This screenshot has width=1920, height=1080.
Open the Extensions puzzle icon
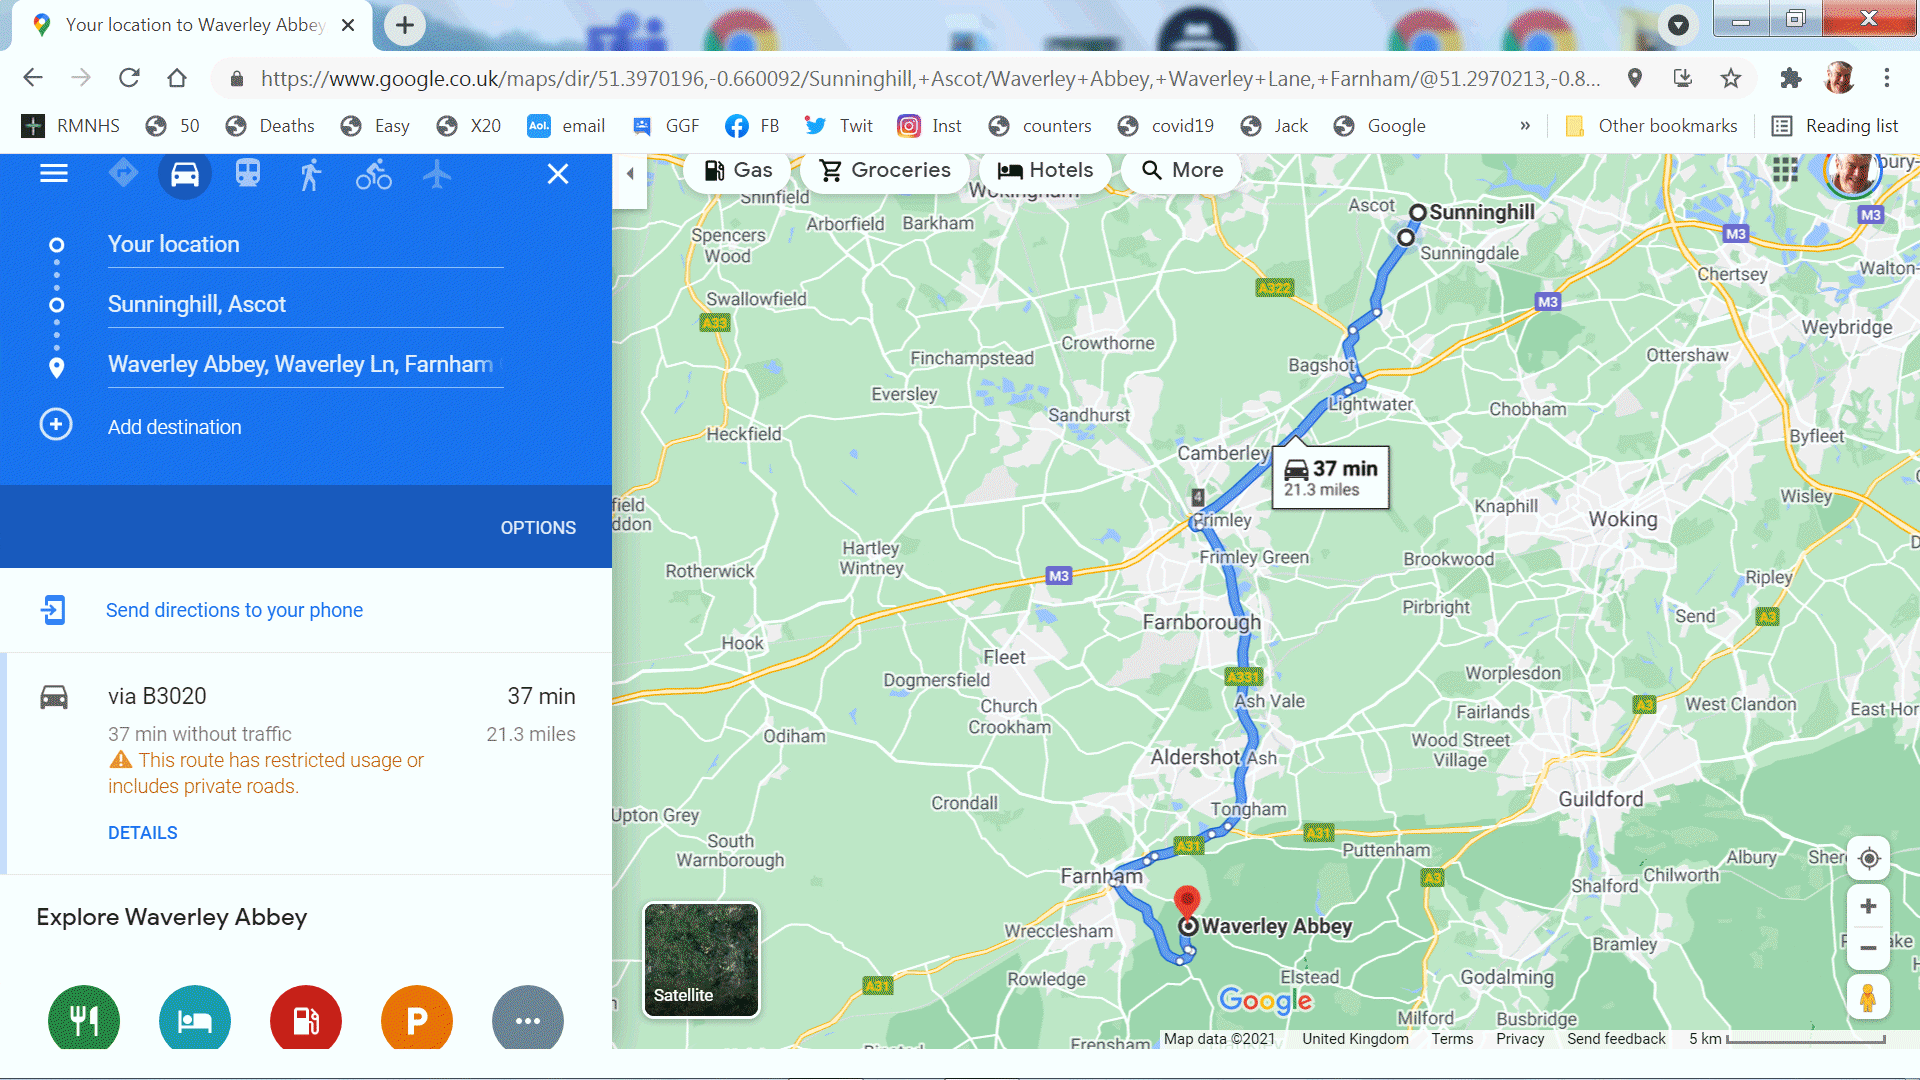pos(1790,78)
